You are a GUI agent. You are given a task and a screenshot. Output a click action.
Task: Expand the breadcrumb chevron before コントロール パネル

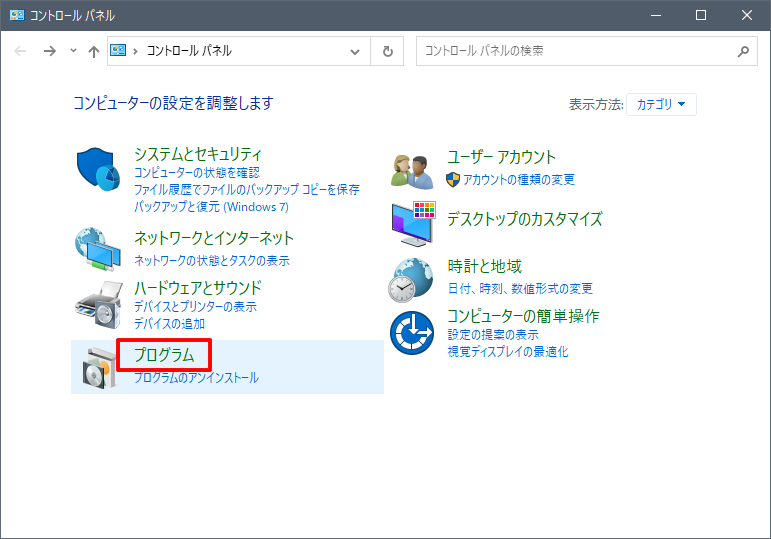click(135, 51)
